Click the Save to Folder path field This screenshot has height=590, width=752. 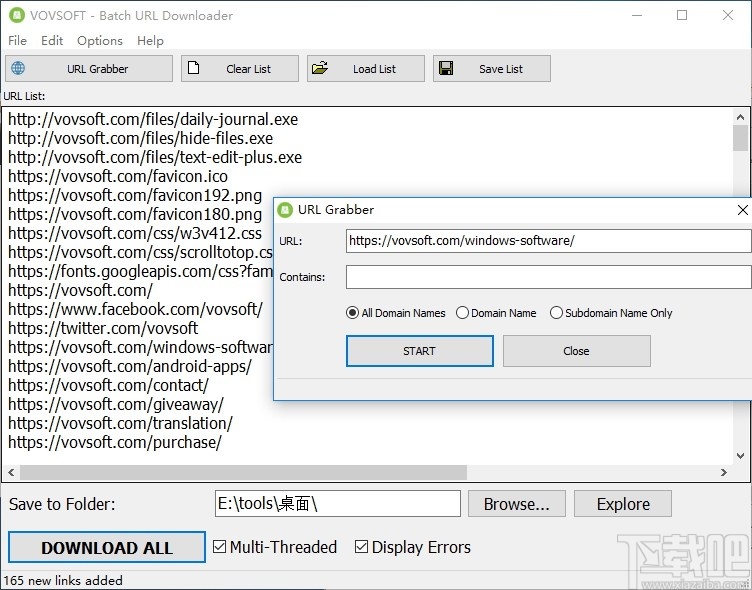[x=338, y=504]
